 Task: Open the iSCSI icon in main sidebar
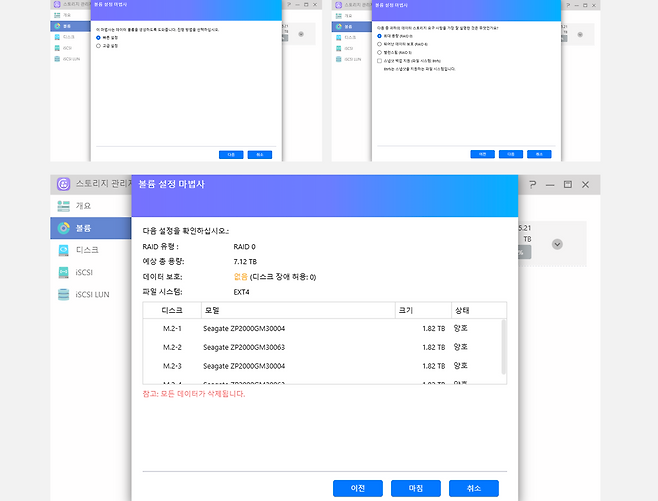pyautogui.click(x=63, y=272)
